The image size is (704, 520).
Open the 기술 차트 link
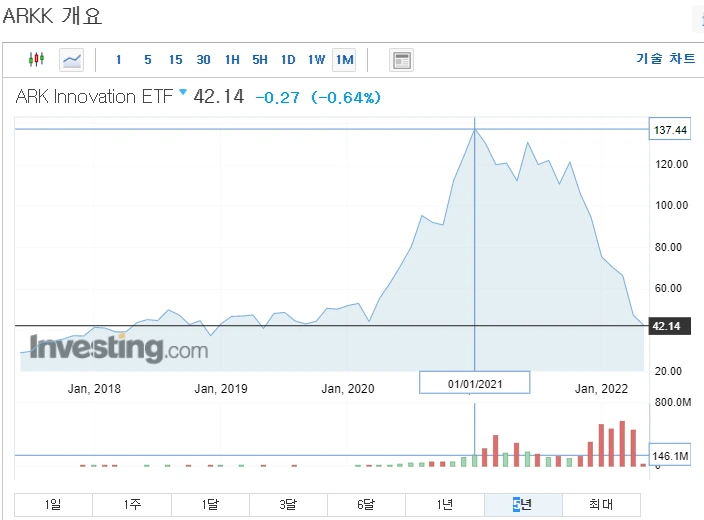665,58
